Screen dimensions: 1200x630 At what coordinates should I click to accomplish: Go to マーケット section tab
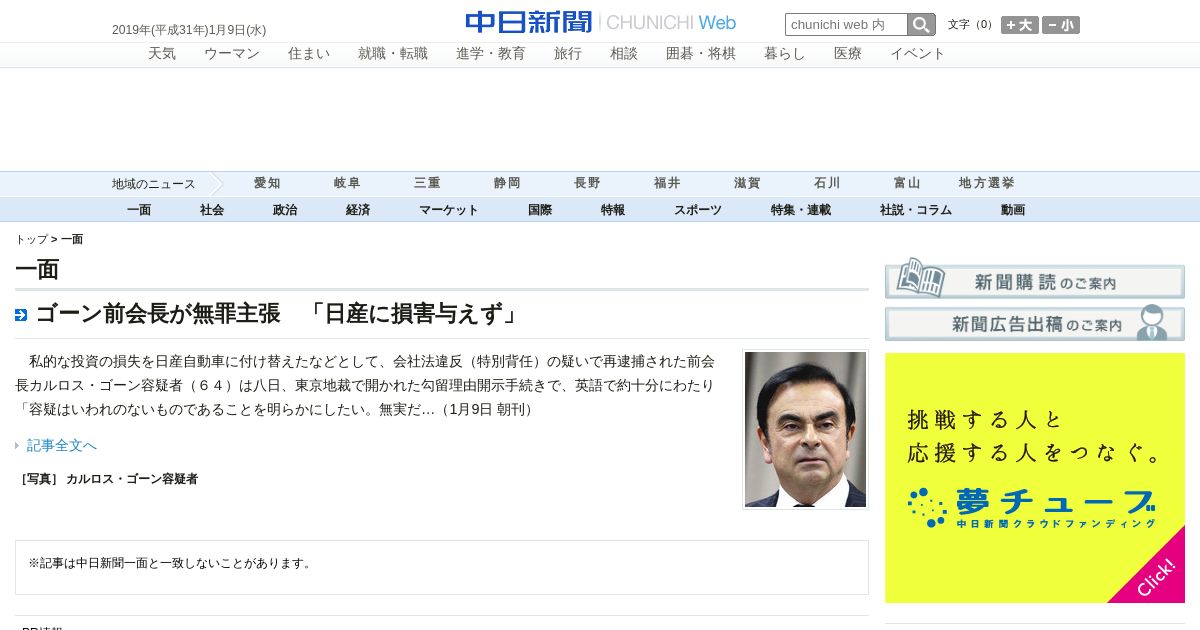click(x=449, y=210)
